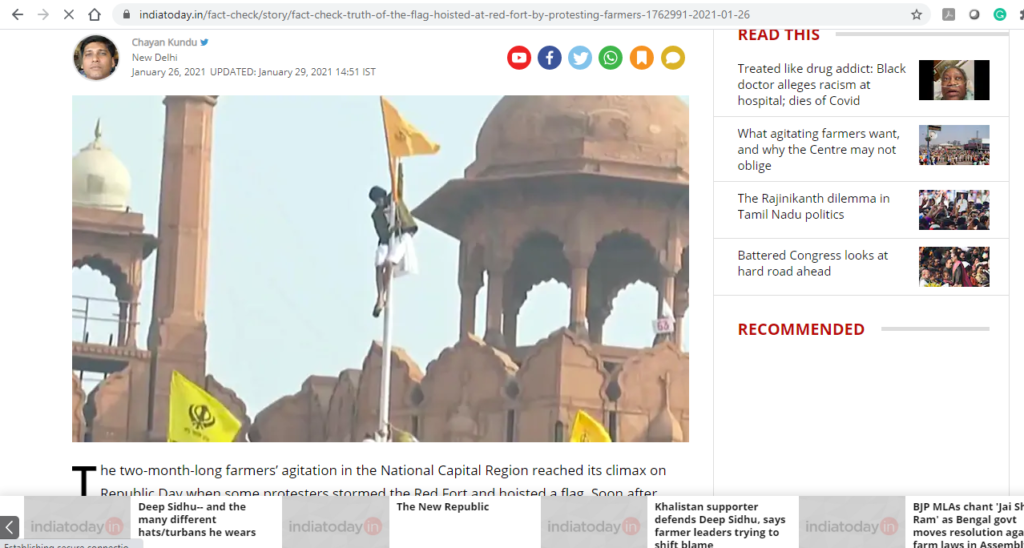Screen dimensions: 1024x548
Task: Open 'The New Republic' bottom story
Action: 442,507
